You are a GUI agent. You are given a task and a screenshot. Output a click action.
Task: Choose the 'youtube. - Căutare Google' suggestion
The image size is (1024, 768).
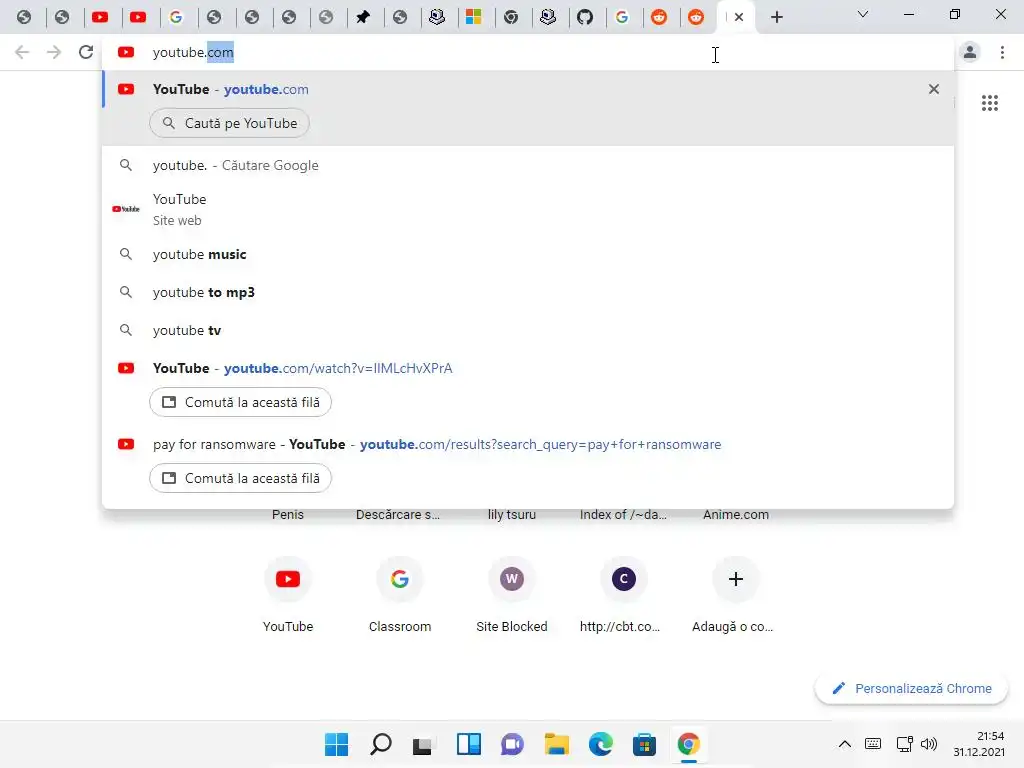[x=528, y=165]
